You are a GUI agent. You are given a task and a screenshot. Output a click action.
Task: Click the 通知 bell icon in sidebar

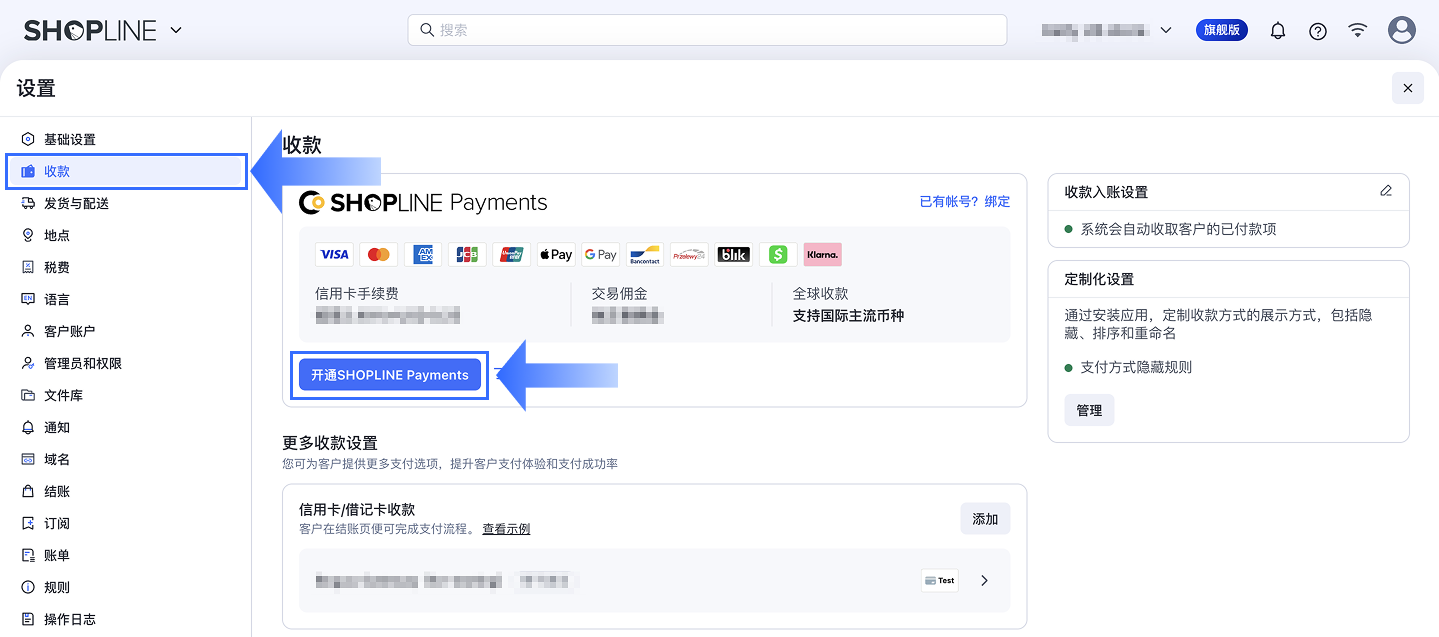(28, 427)
